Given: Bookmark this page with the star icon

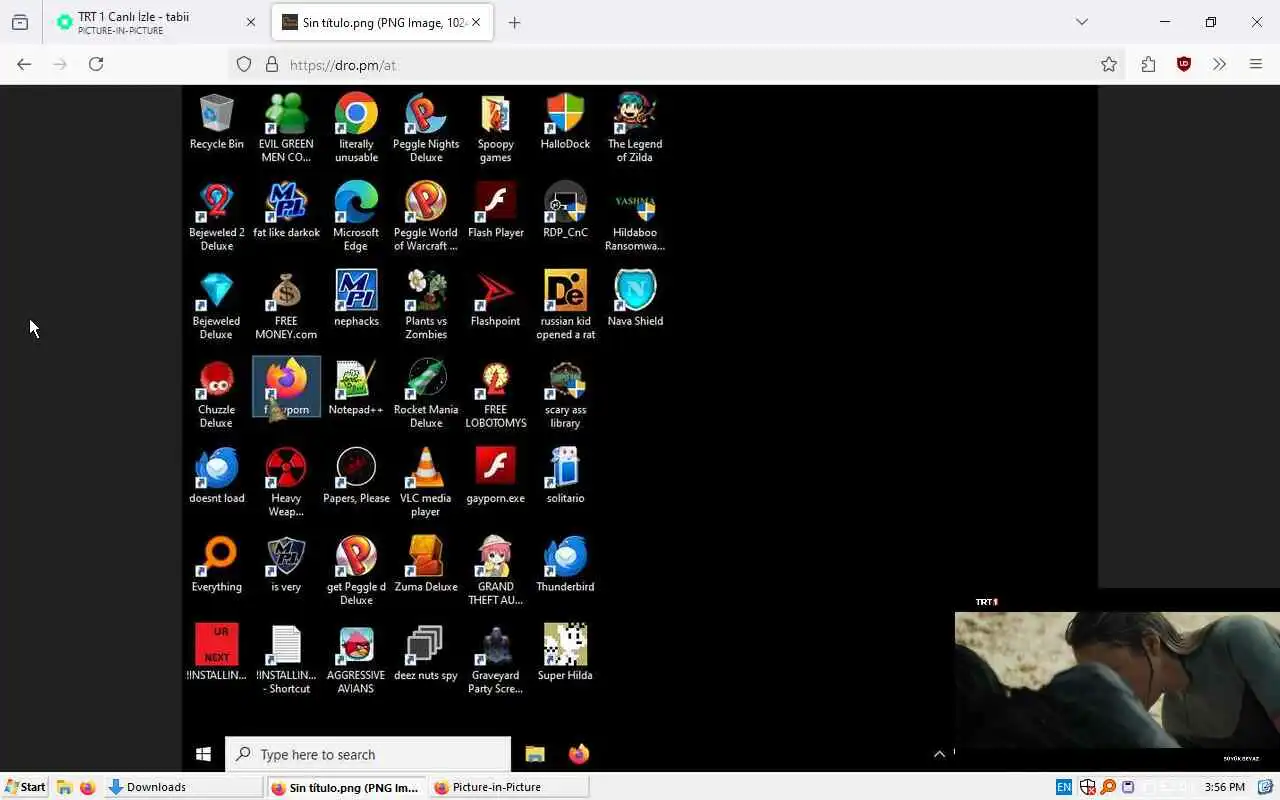Looking at the screenshot, I should [1109, 64].
